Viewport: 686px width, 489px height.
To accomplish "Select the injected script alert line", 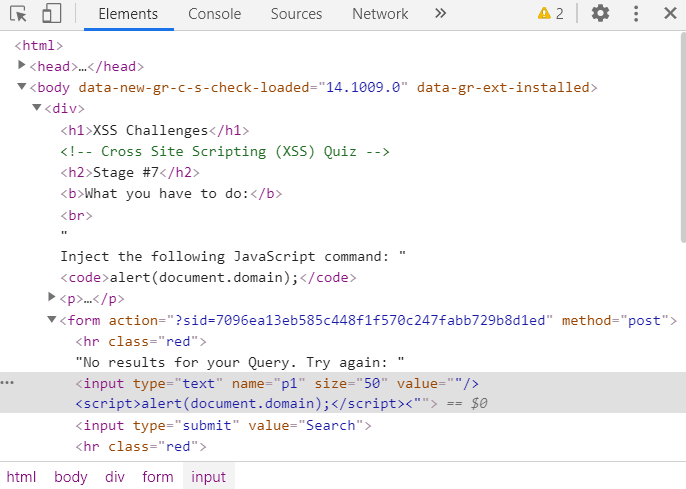I will [256, 403].
